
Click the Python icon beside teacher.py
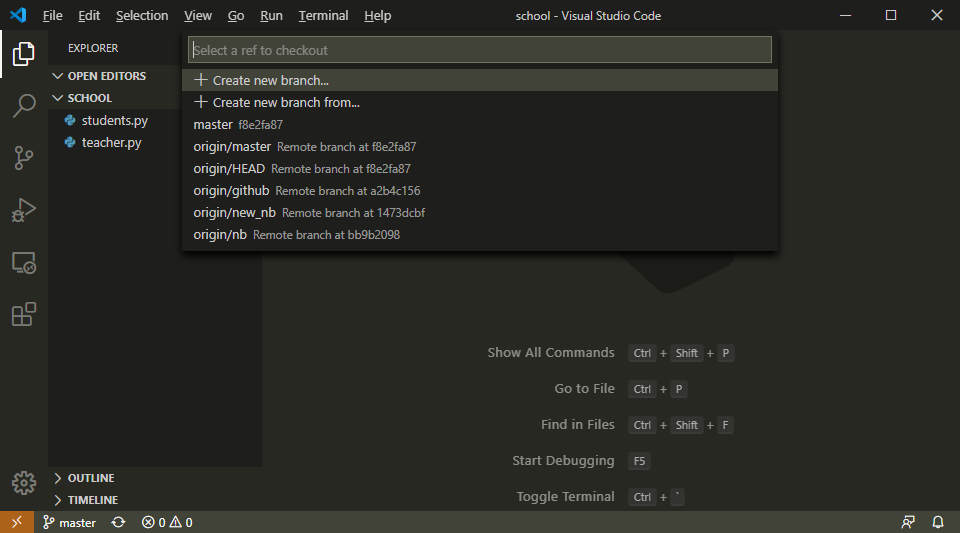(x=70, y=143)
